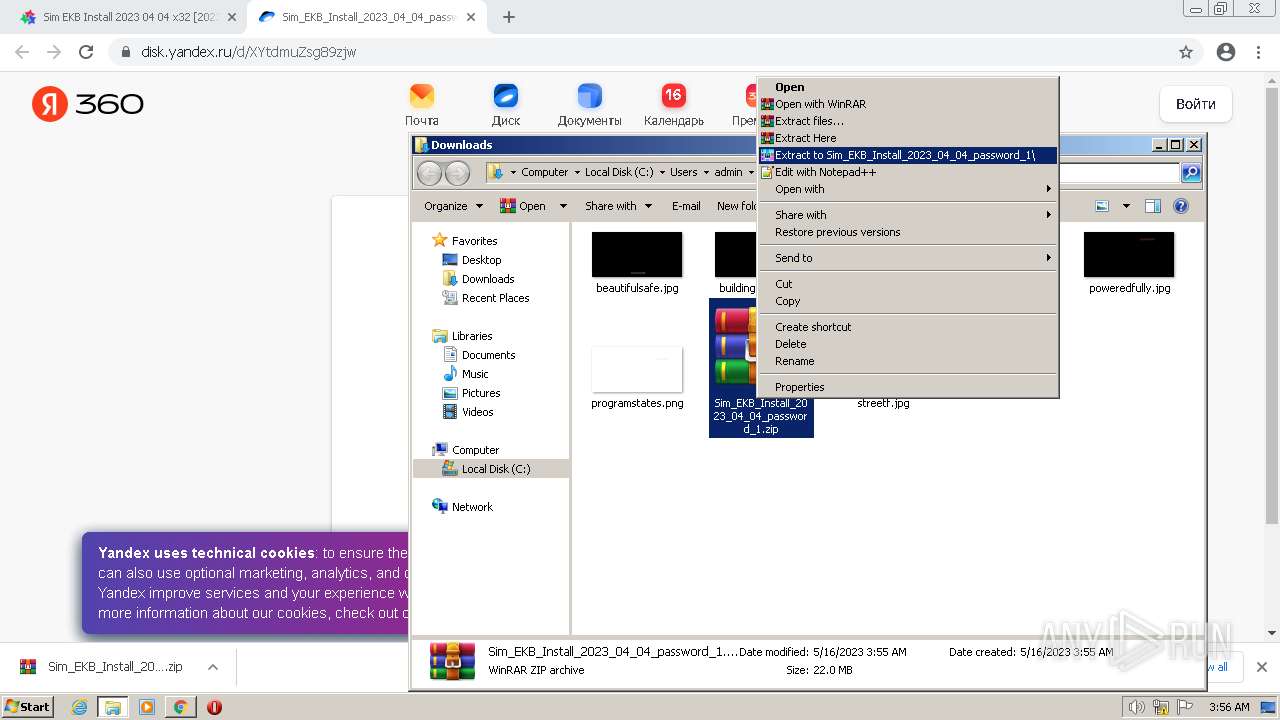Bookmark this page with the star icon
Image resolution: width=1280 pixels, height=720 pixels.
click(1186, 52)
